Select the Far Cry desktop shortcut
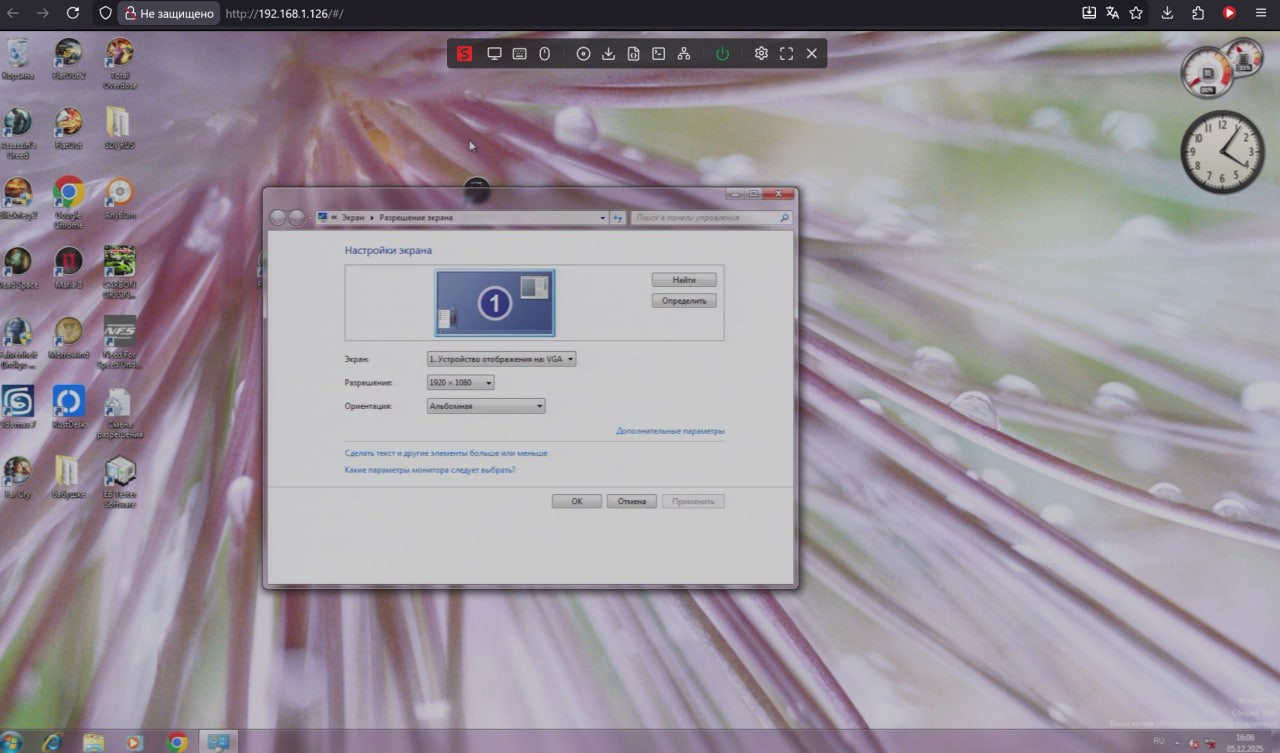Viewport: 1280px width, 753px height. click(17, 477)
